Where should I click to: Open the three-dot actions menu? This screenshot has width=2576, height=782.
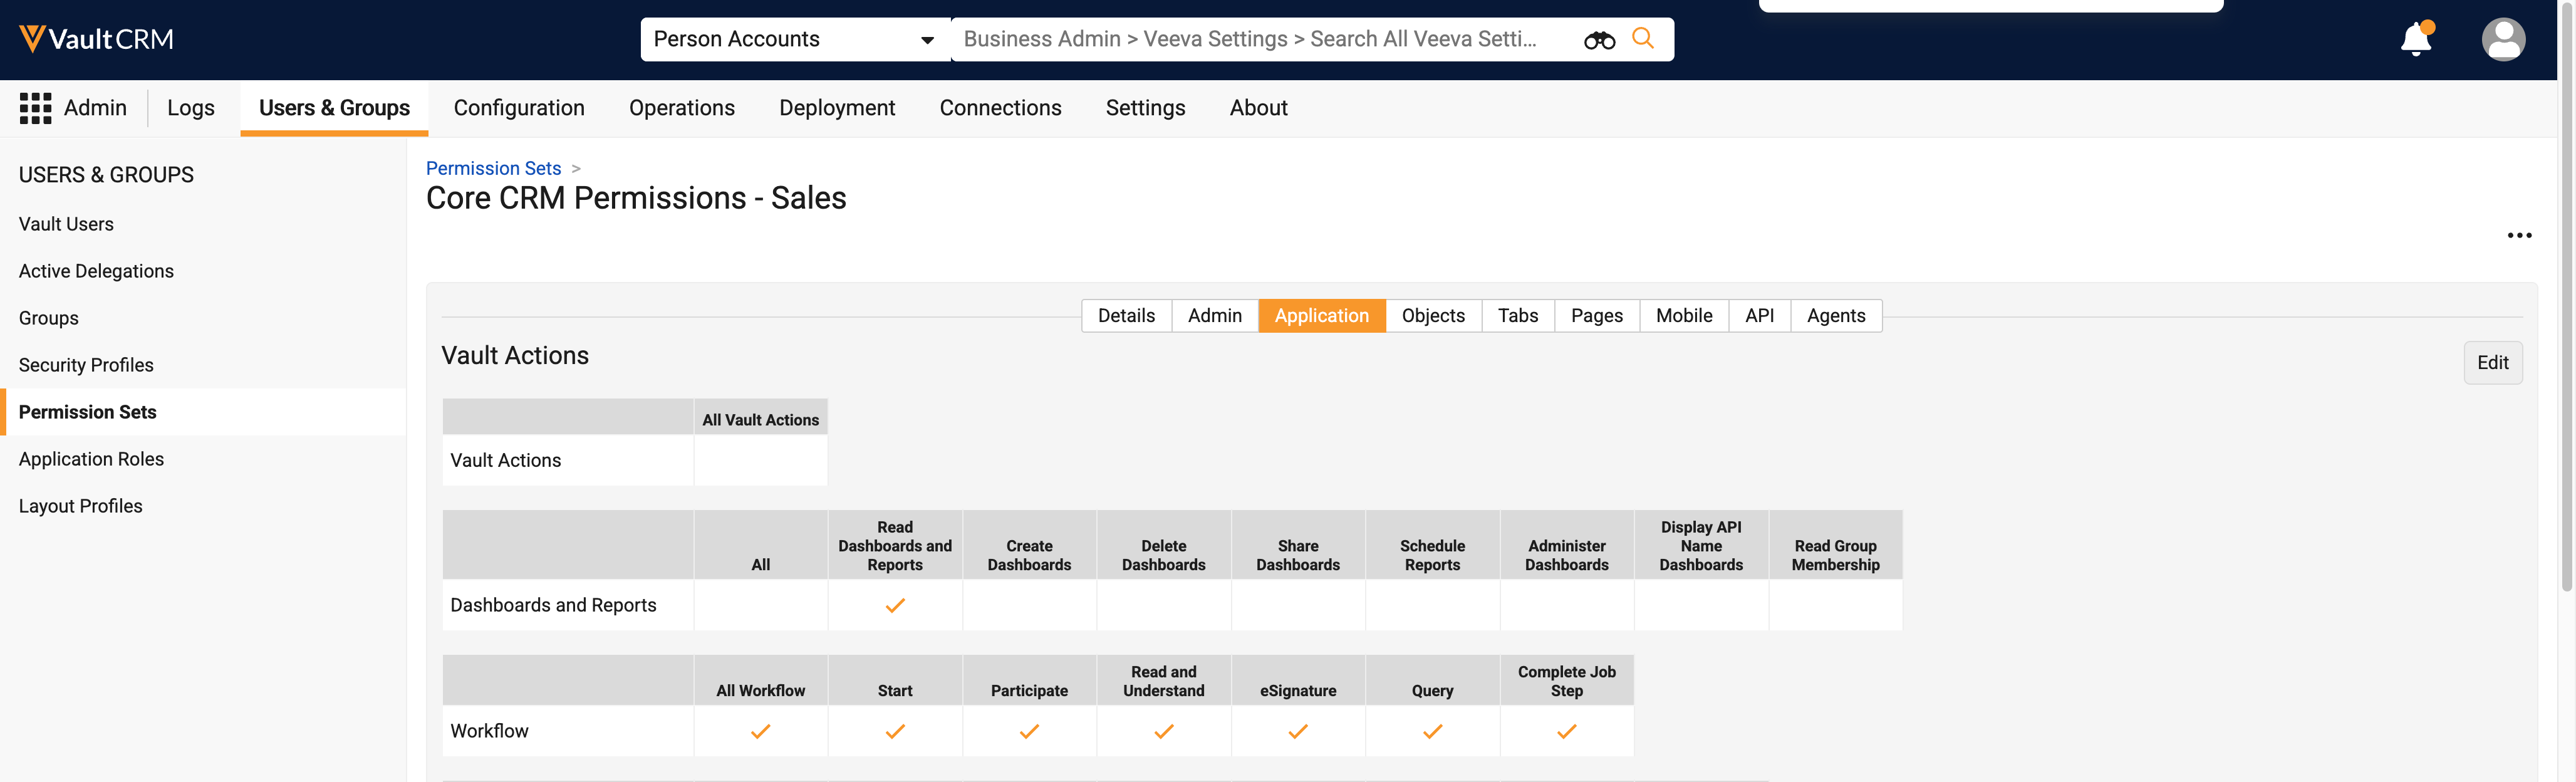2519,235
